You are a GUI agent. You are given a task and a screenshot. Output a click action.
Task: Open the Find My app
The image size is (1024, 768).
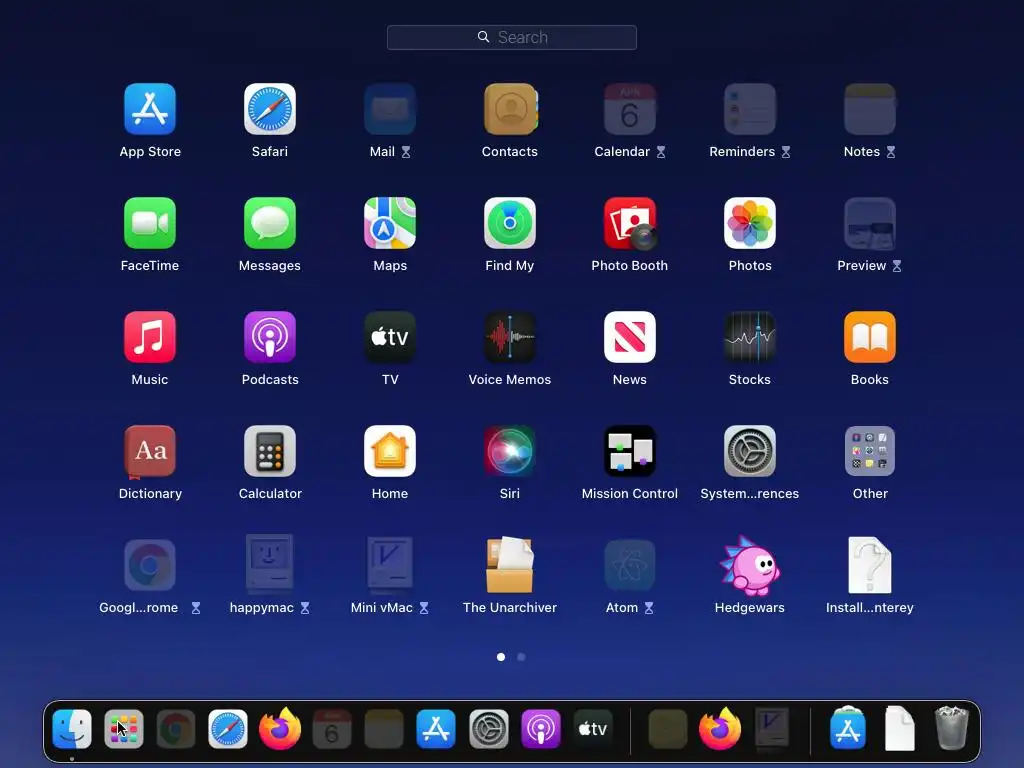[510, 223]
